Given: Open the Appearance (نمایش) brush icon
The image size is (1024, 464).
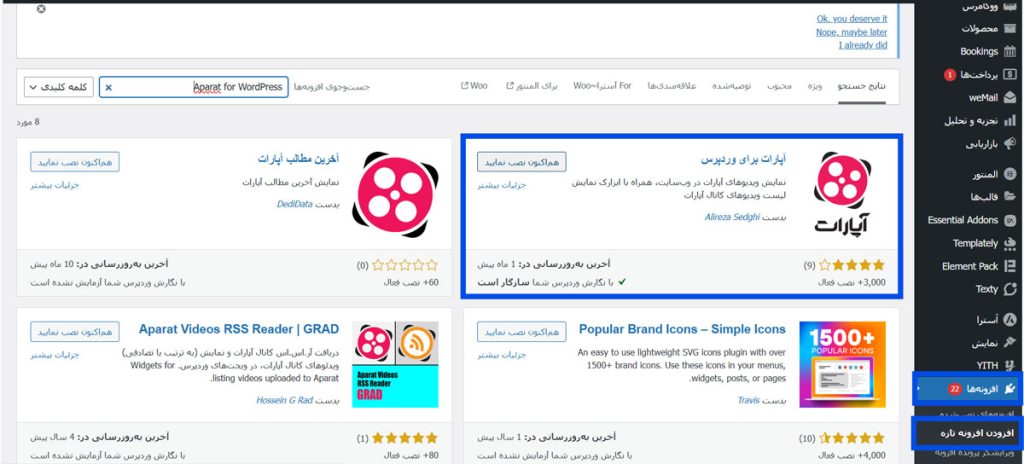Looking at the screenshot, I should pyautogui.click(x=1009, y=343).
